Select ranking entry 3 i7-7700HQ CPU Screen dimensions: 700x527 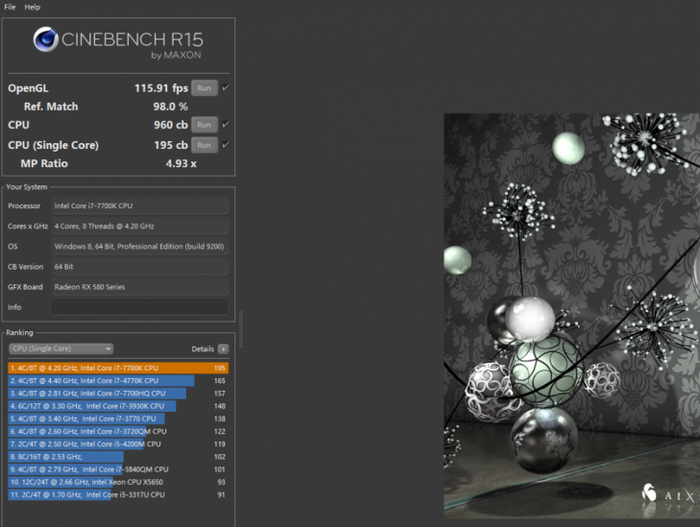[118, 393]
